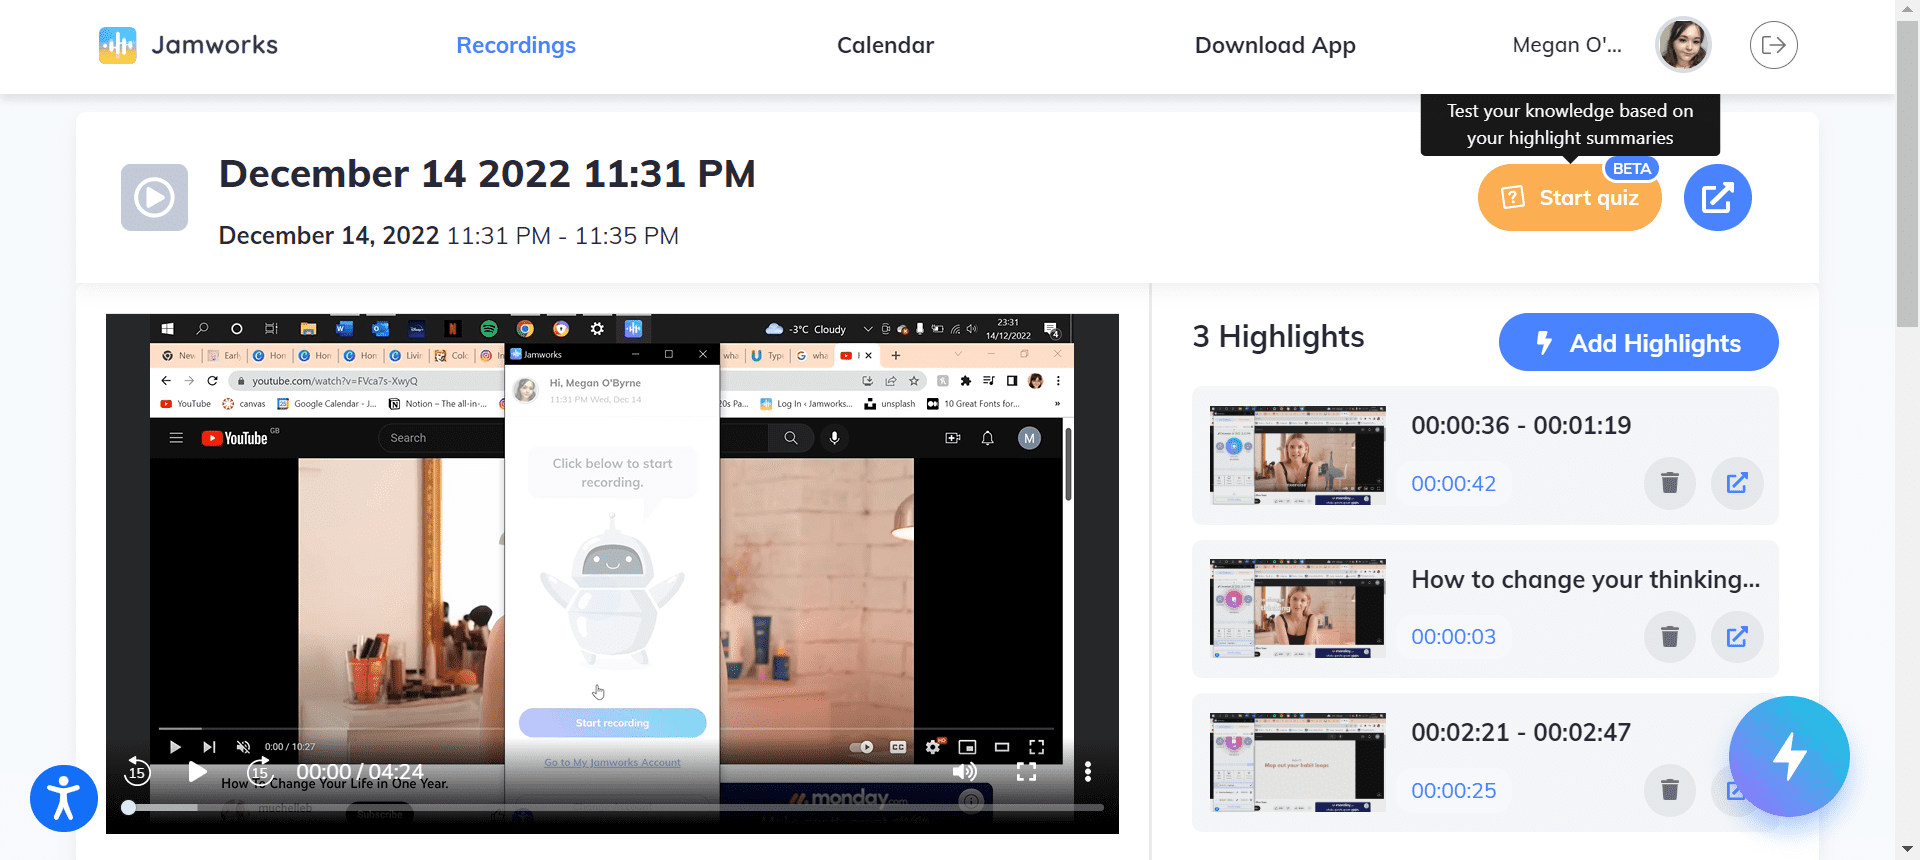Go to the Calendar tab
Image resolution: width=1920 pixels, height=860 pixels.
coord(885,45)
